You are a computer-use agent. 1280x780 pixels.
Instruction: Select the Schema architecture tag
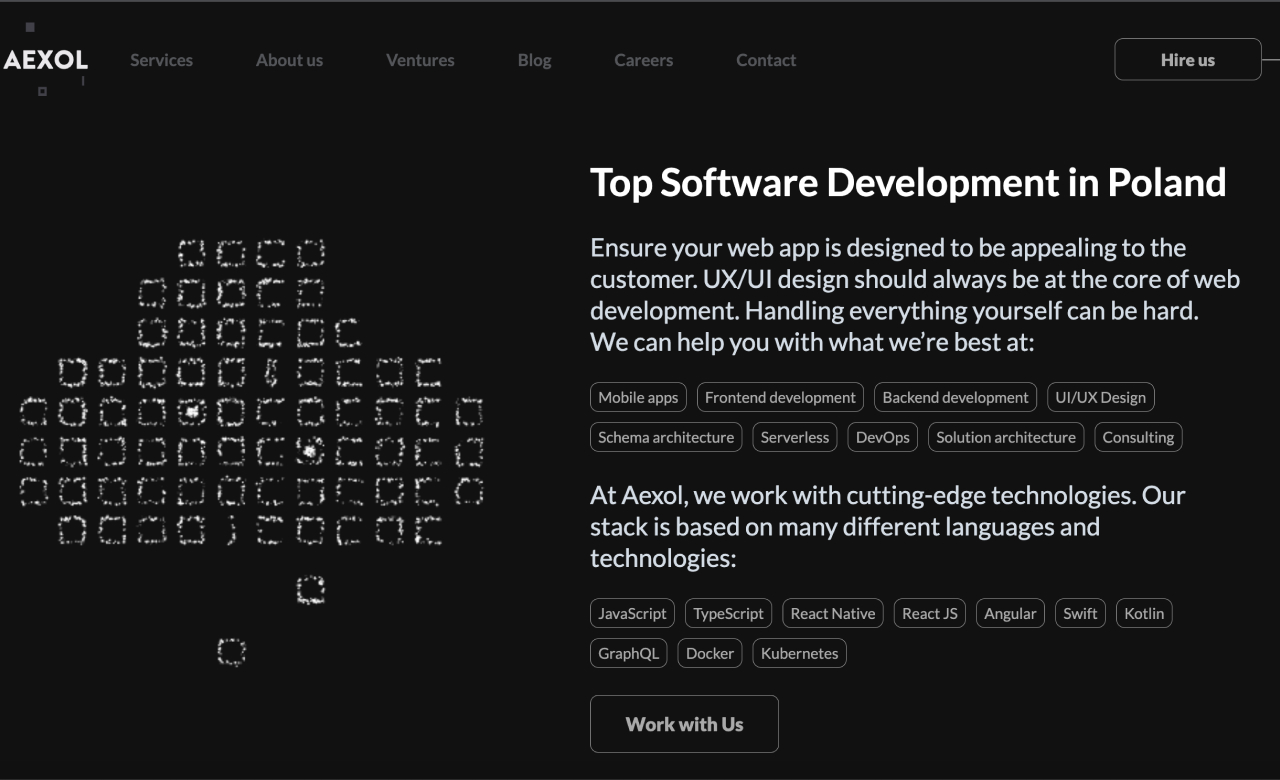pos(666,437)
